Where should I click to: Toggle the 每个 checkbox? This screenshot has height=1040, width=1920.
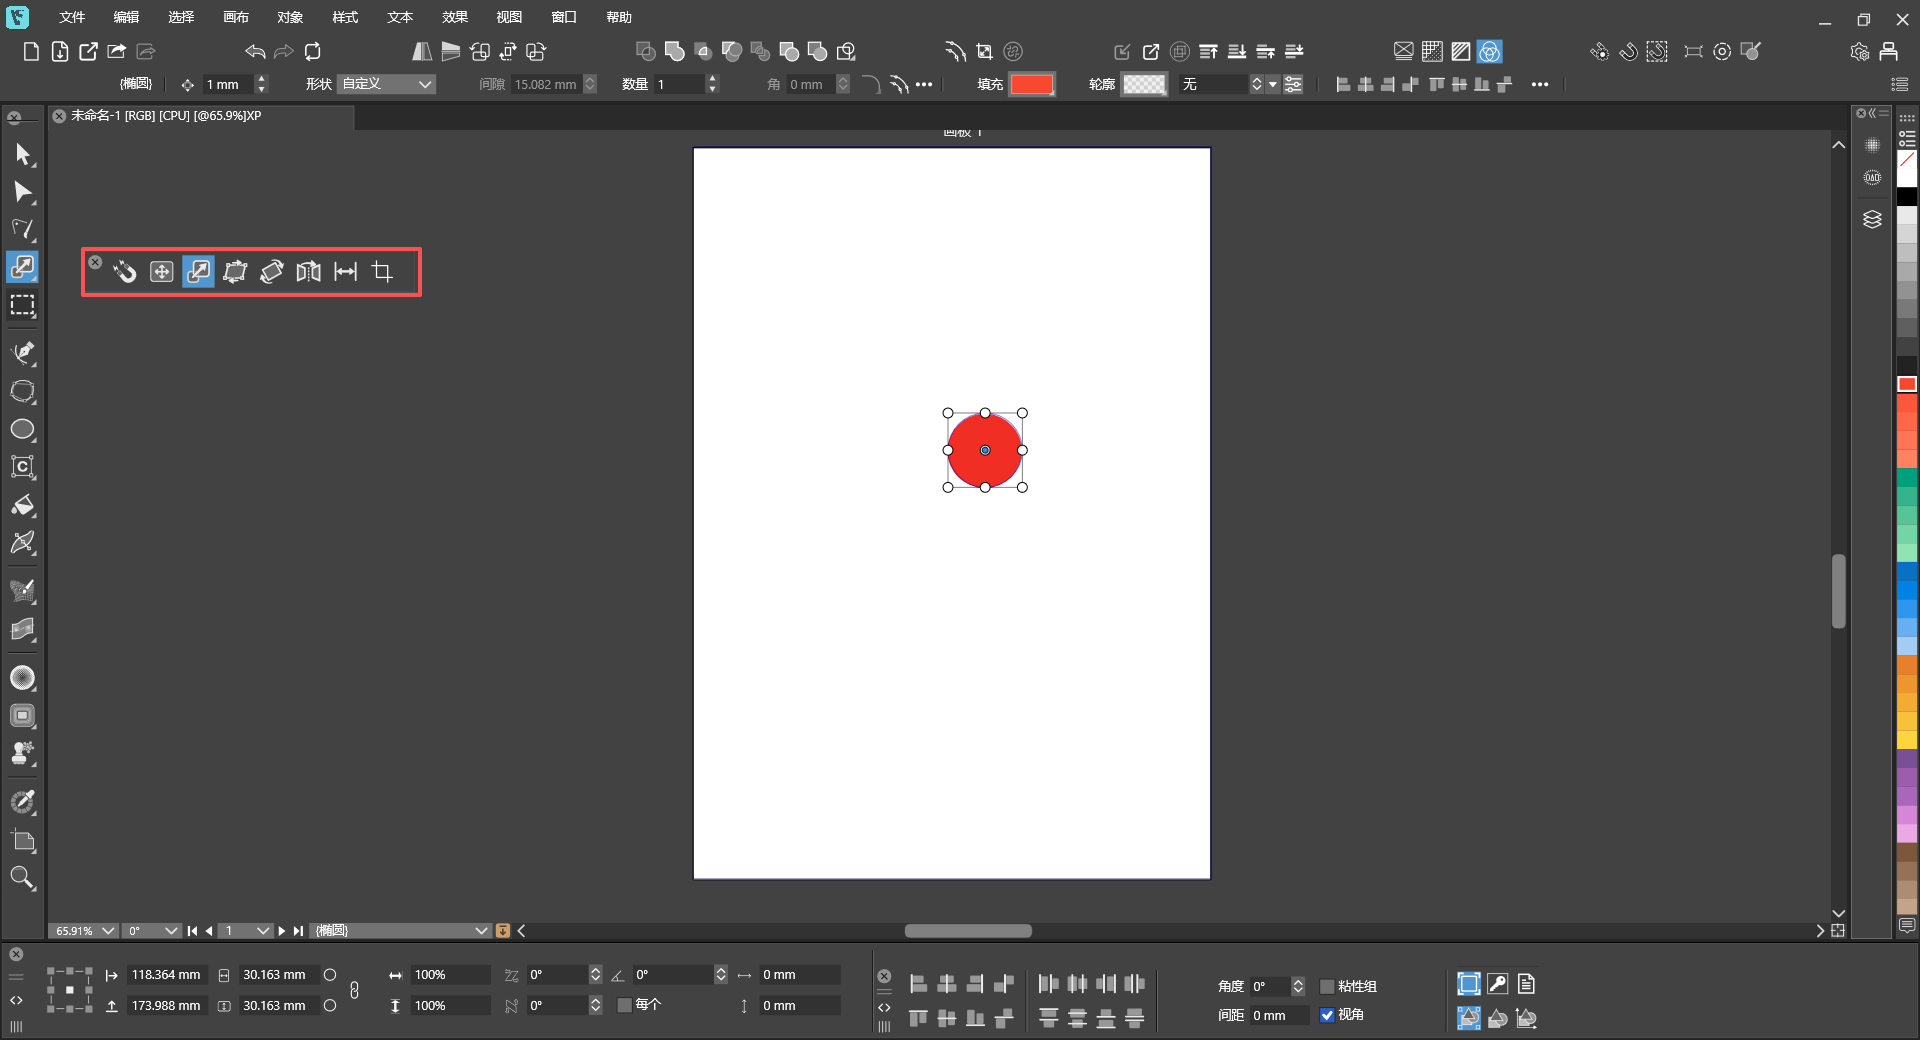click(624, 1005)
